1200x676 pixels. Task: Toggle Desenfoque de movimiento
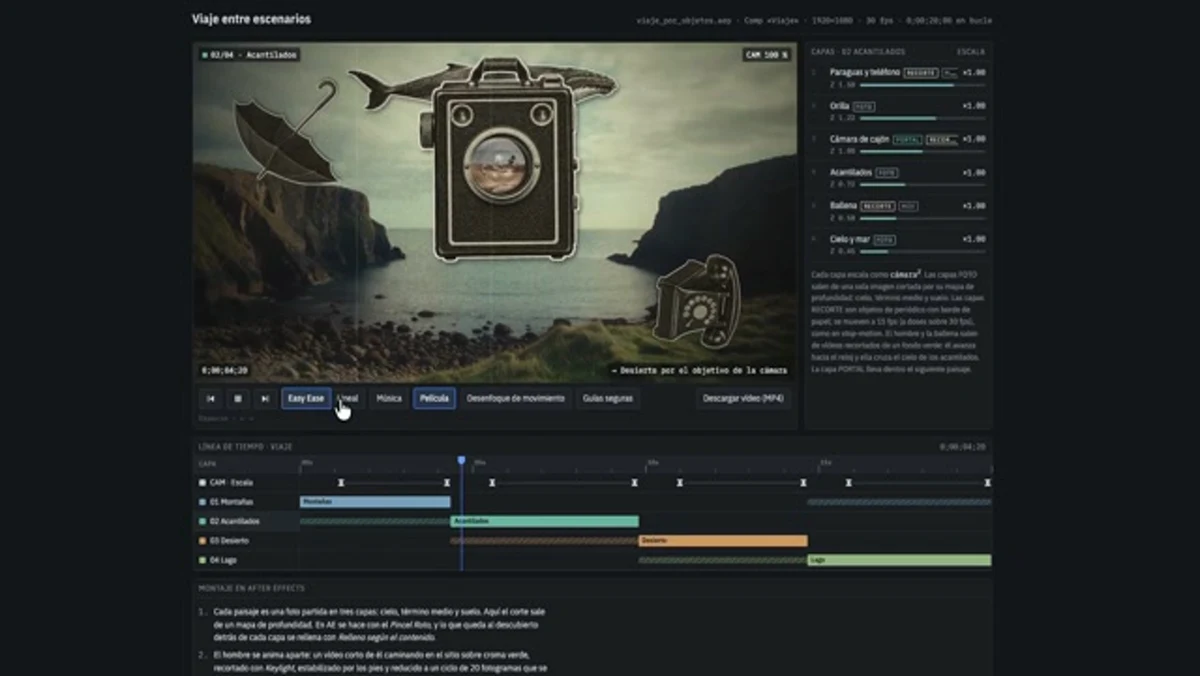click(x=516, y=398)
